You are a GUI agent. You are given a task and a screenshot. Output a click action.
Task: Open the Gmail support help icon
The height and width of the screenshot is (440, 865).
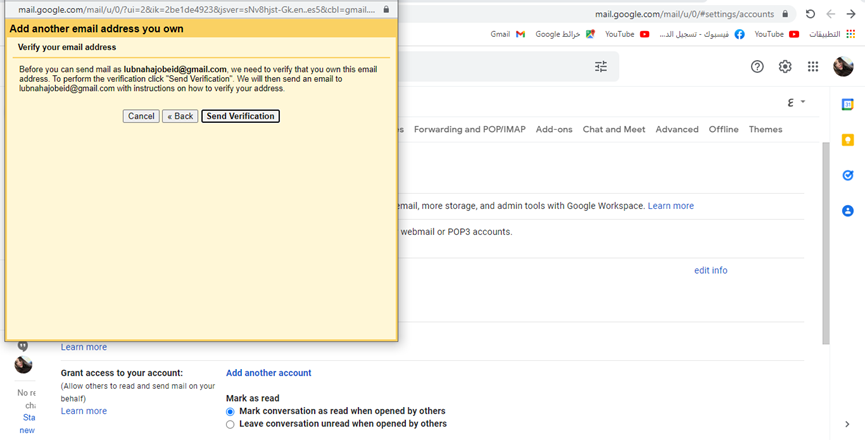point(757,67)
